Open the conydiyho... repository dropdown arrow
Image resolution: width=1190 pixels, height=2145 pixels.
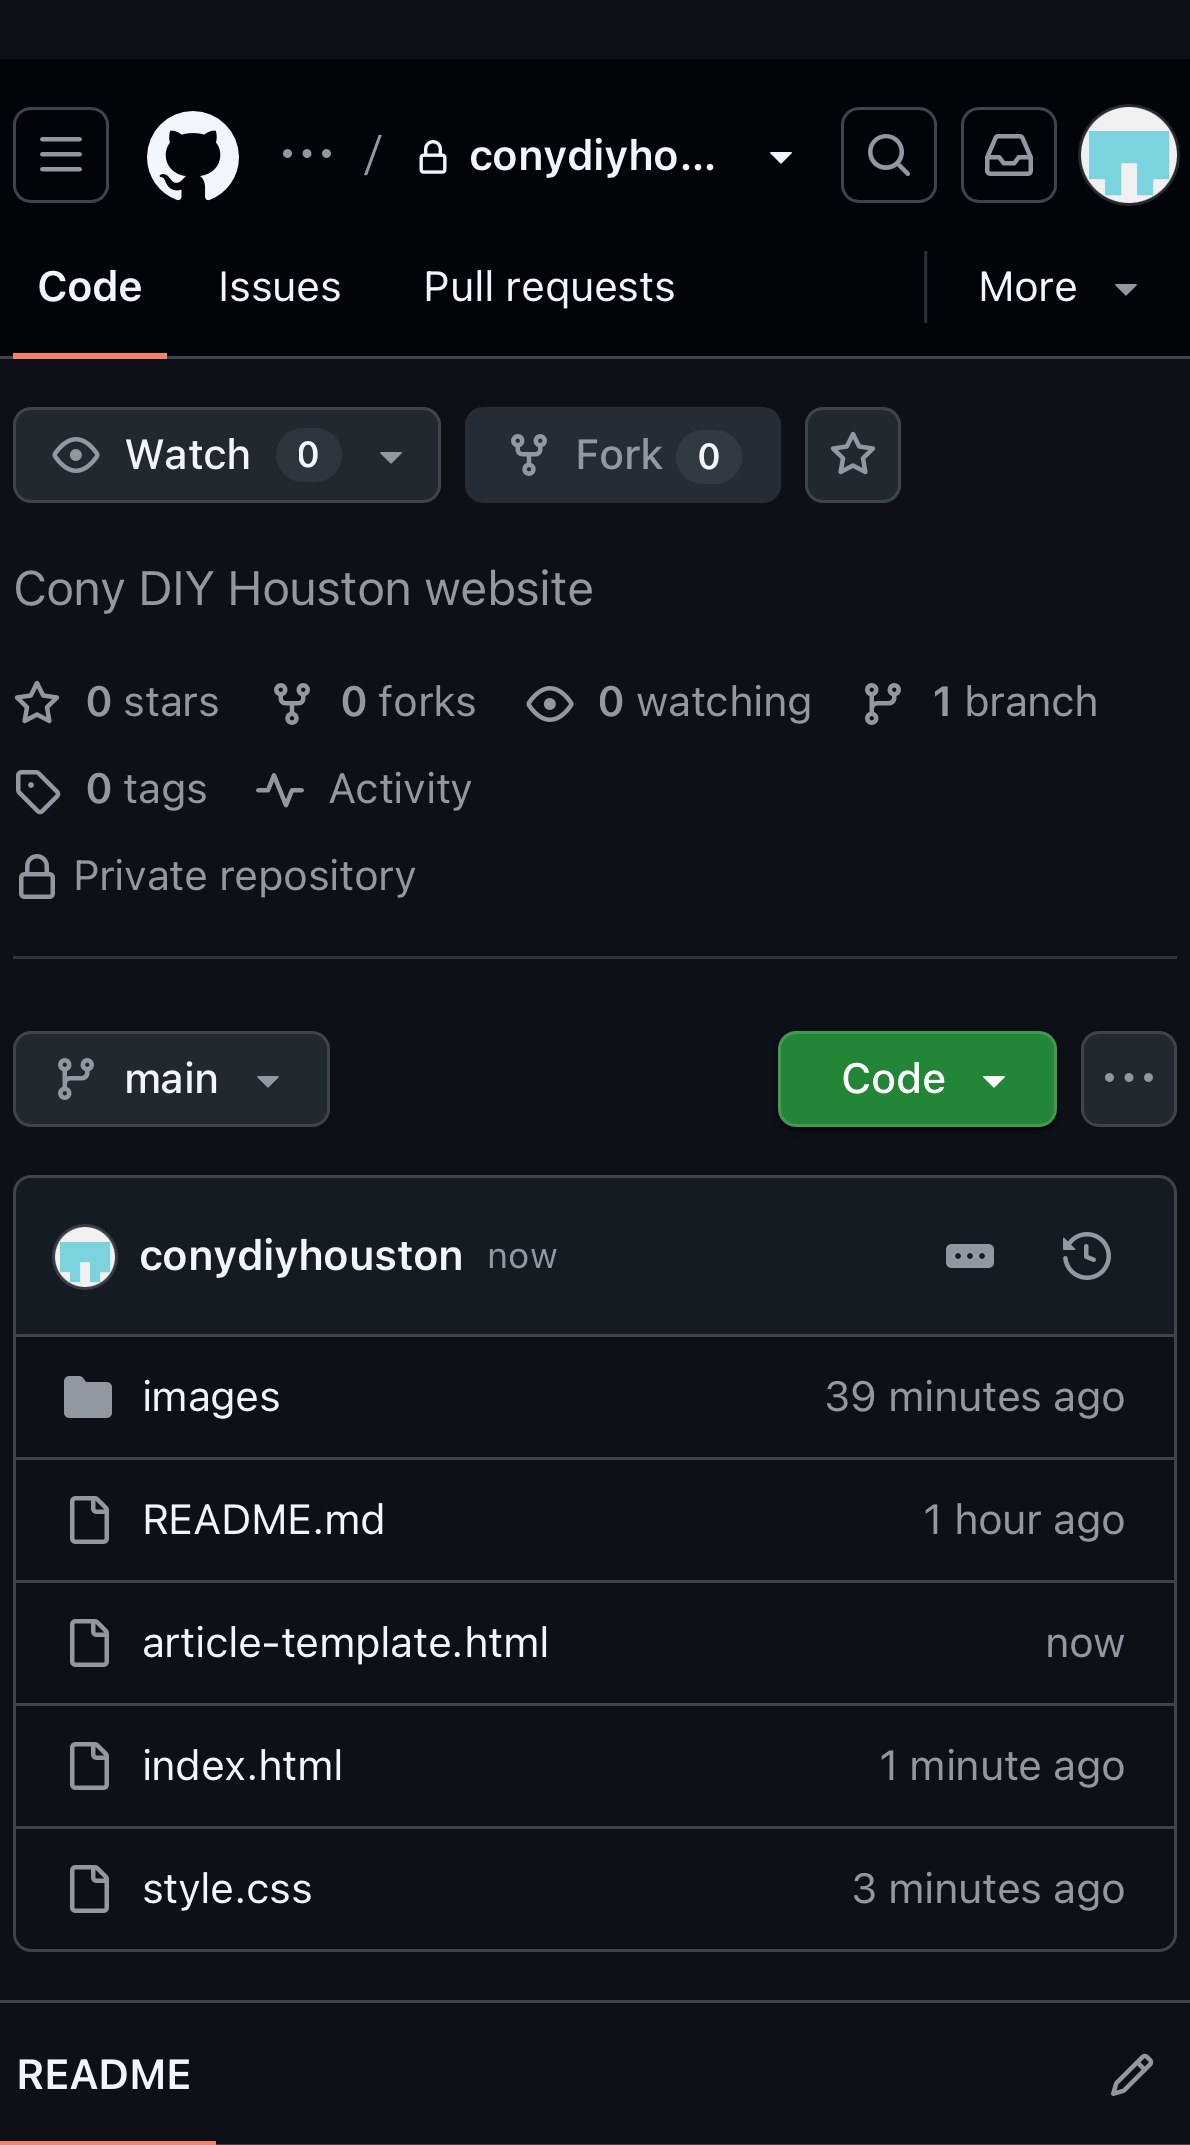pos(781,157)
